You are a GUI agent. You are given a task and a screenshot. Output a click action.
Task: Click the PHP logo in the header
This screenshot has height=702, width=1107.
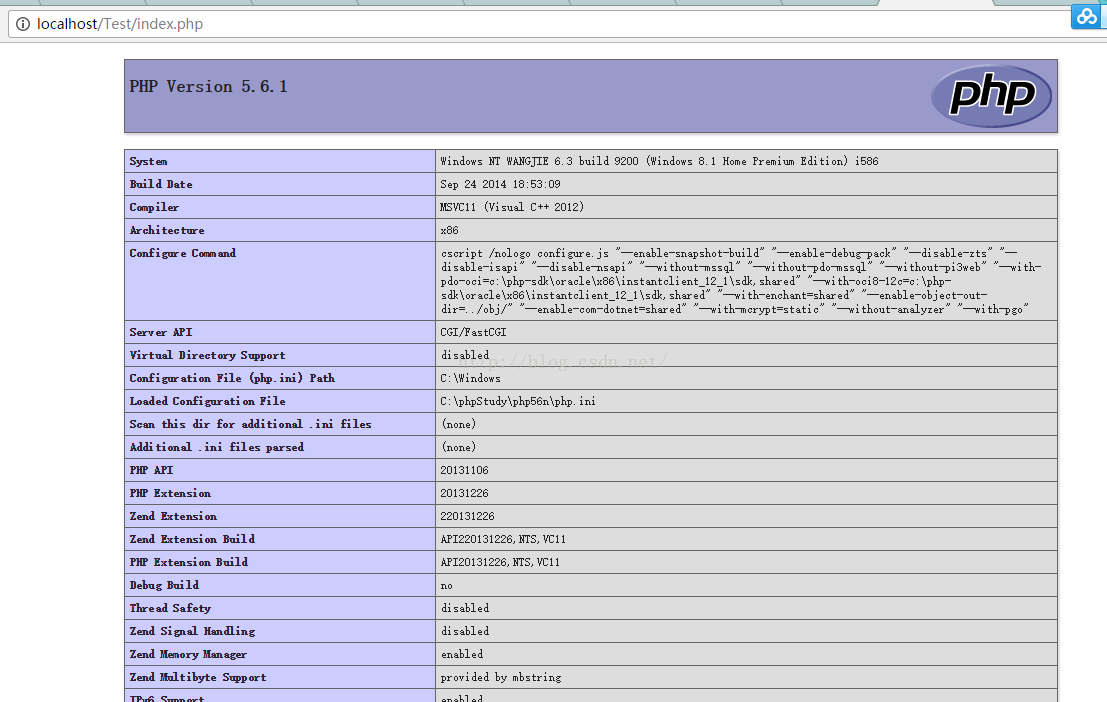coord(991,96)
